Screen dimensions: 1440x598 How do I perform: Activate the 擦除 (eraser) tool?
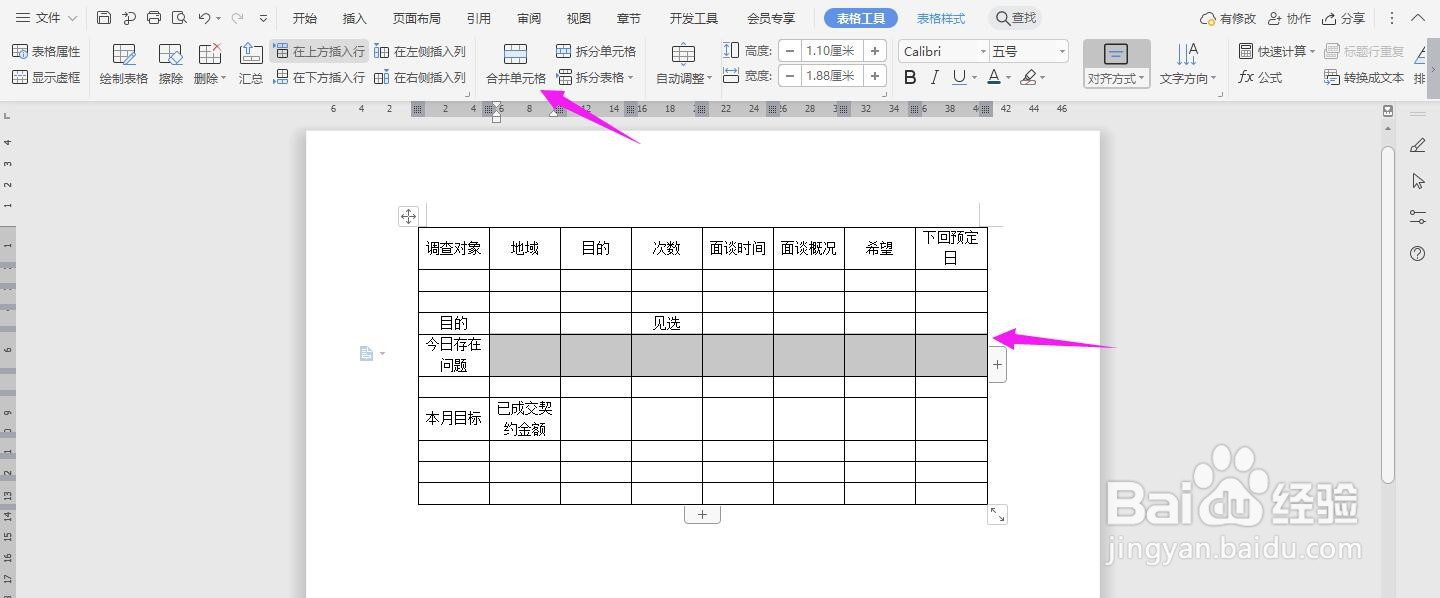tap(169, 62)
